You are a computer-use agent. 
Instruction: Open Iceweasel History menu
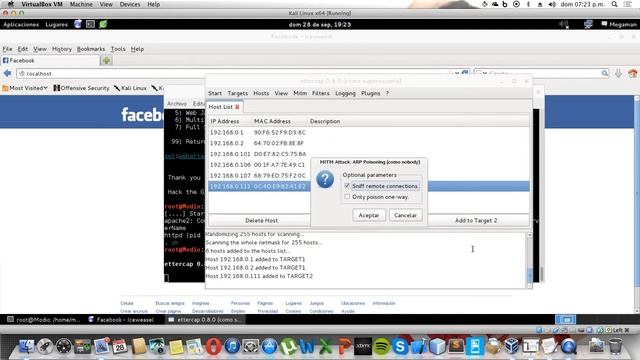click(x=62, y=49)
